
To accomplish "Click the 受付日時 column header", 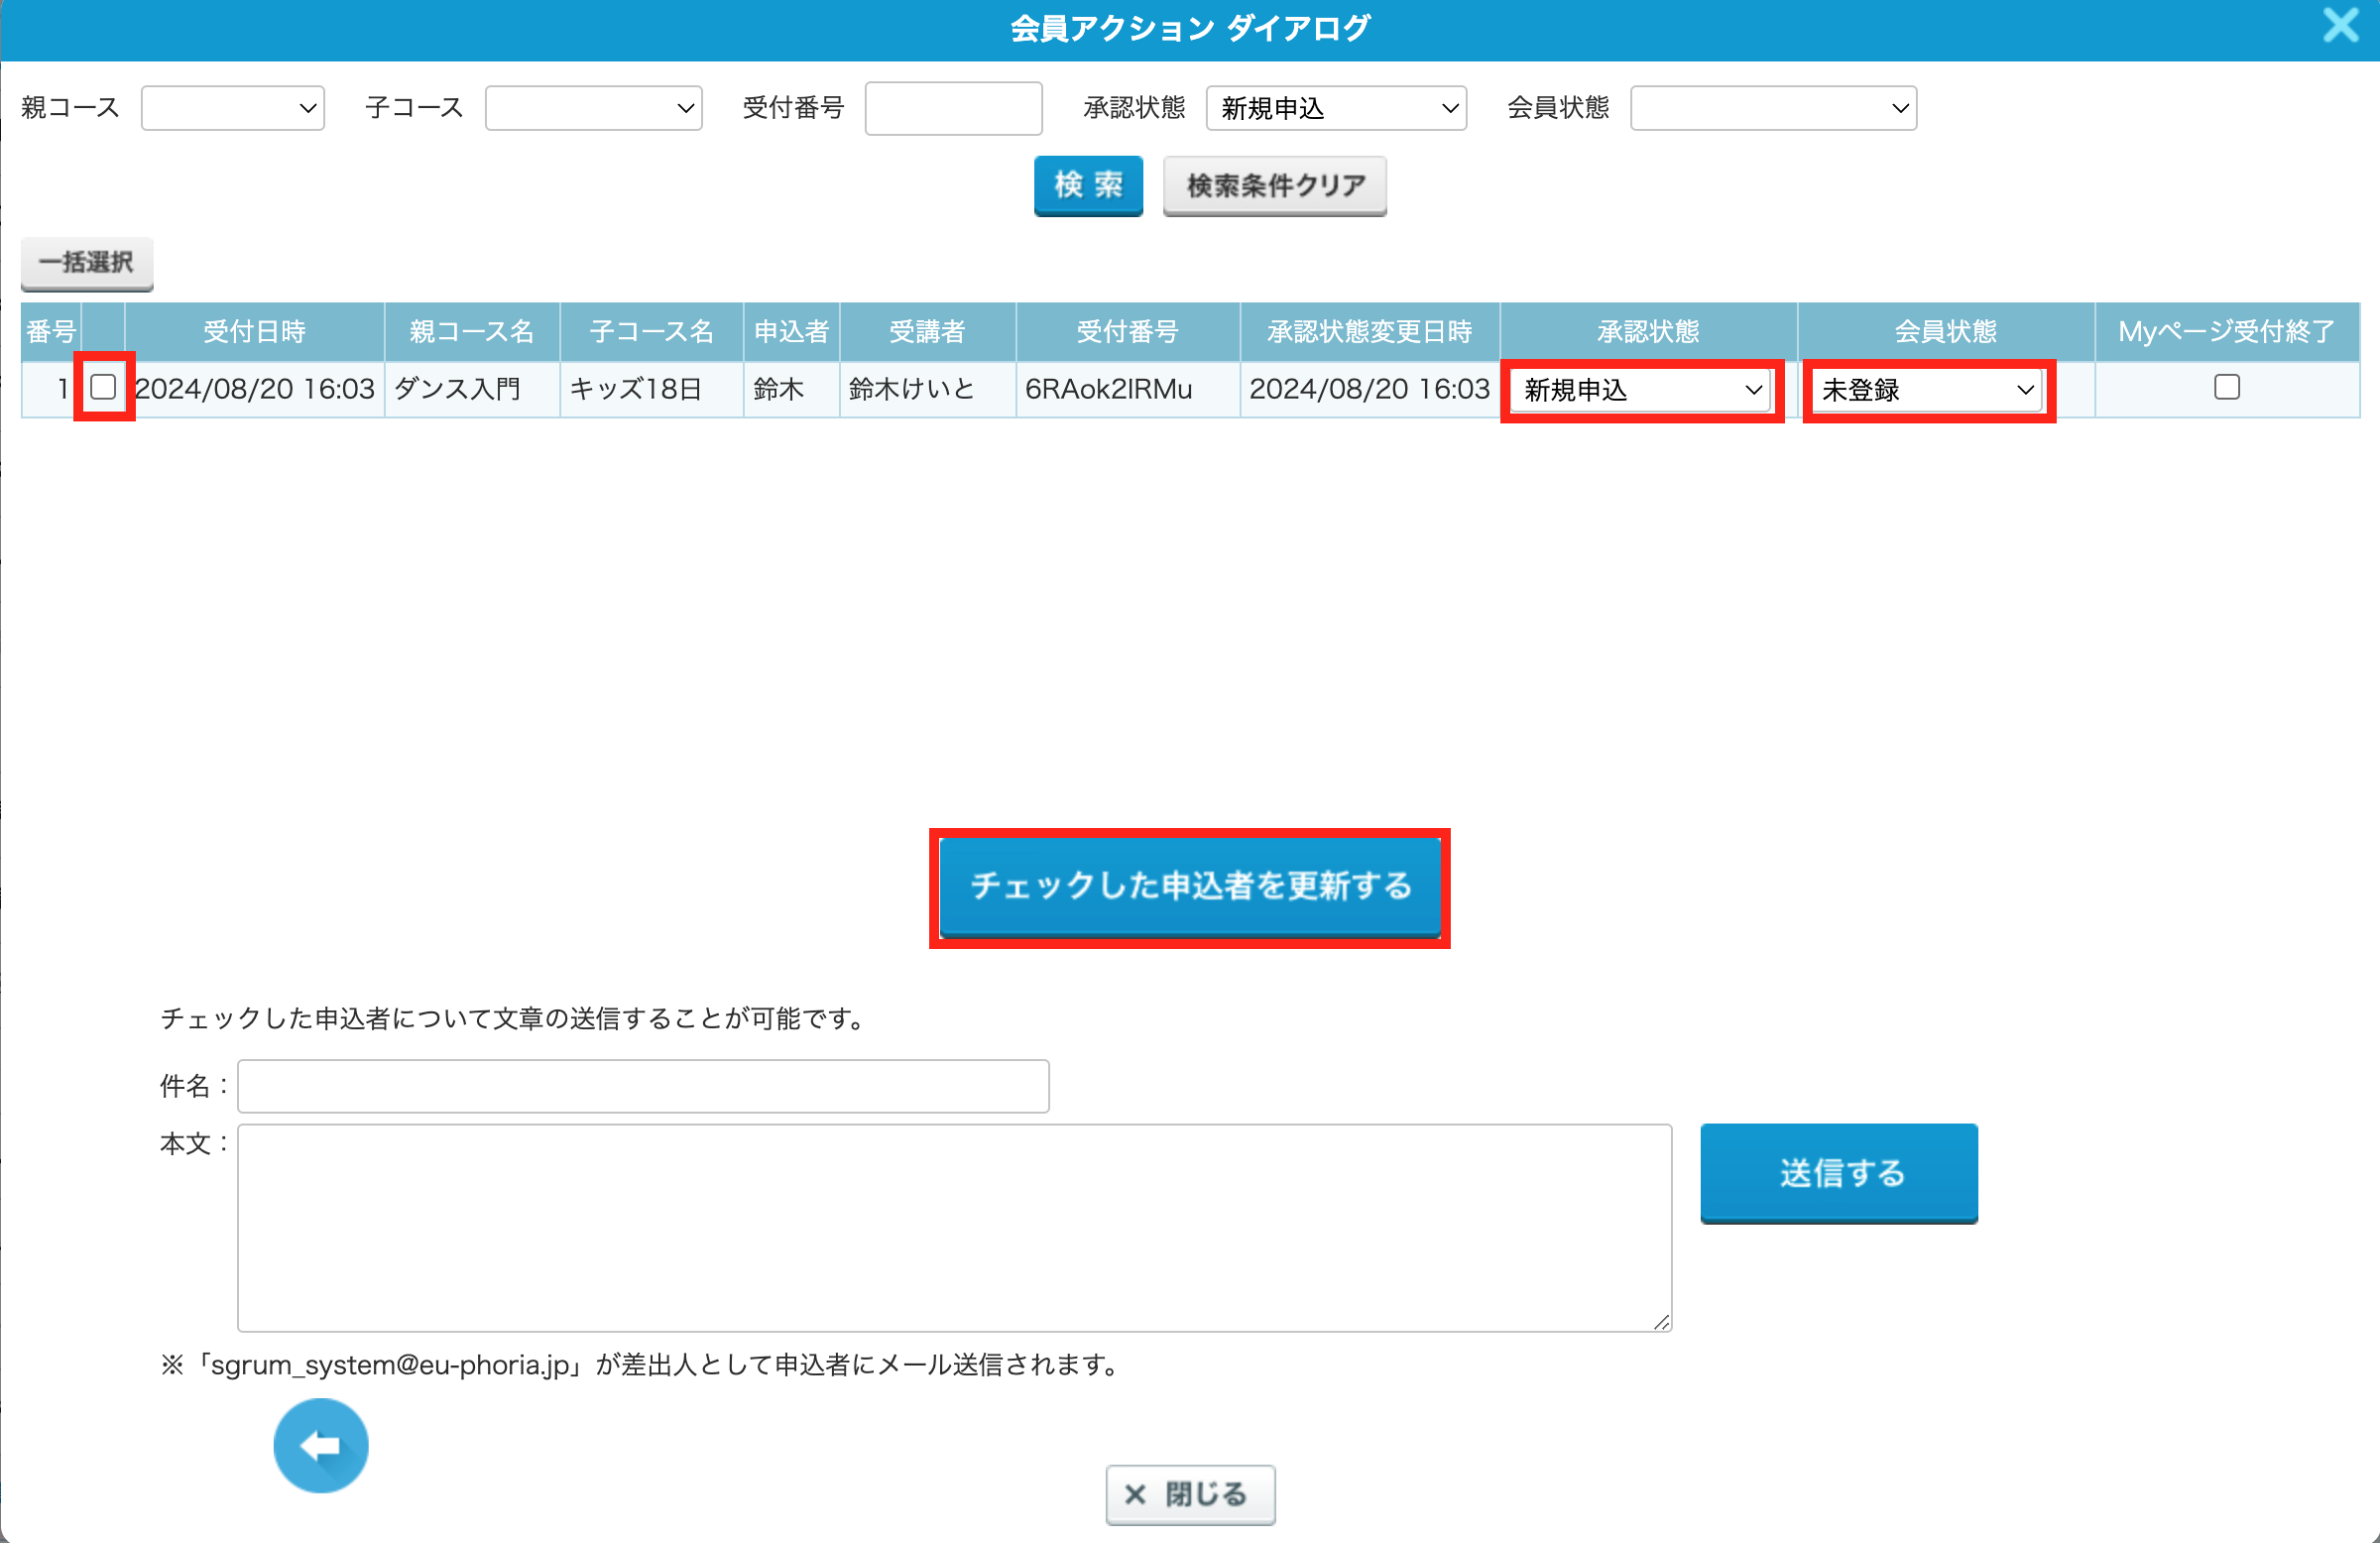I will 254,332.
